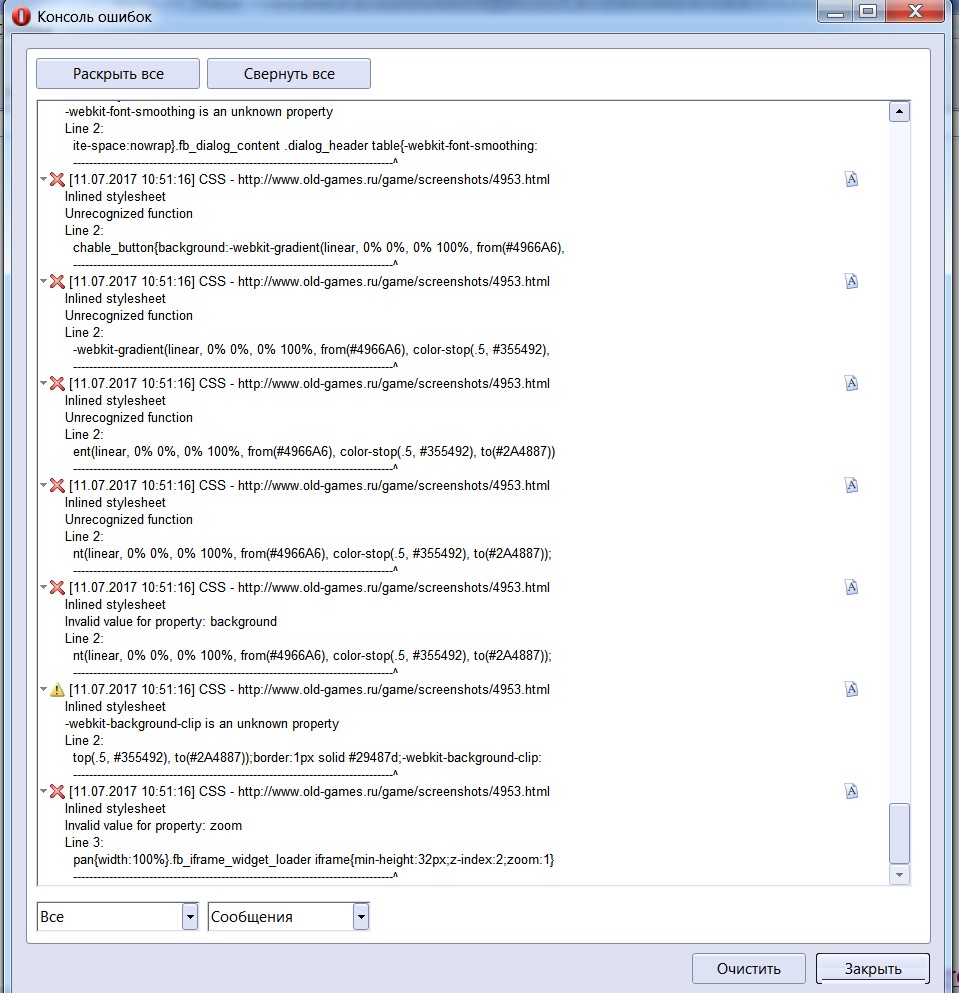Click text 'Invalid value for property: zoom'

point(153,825)
